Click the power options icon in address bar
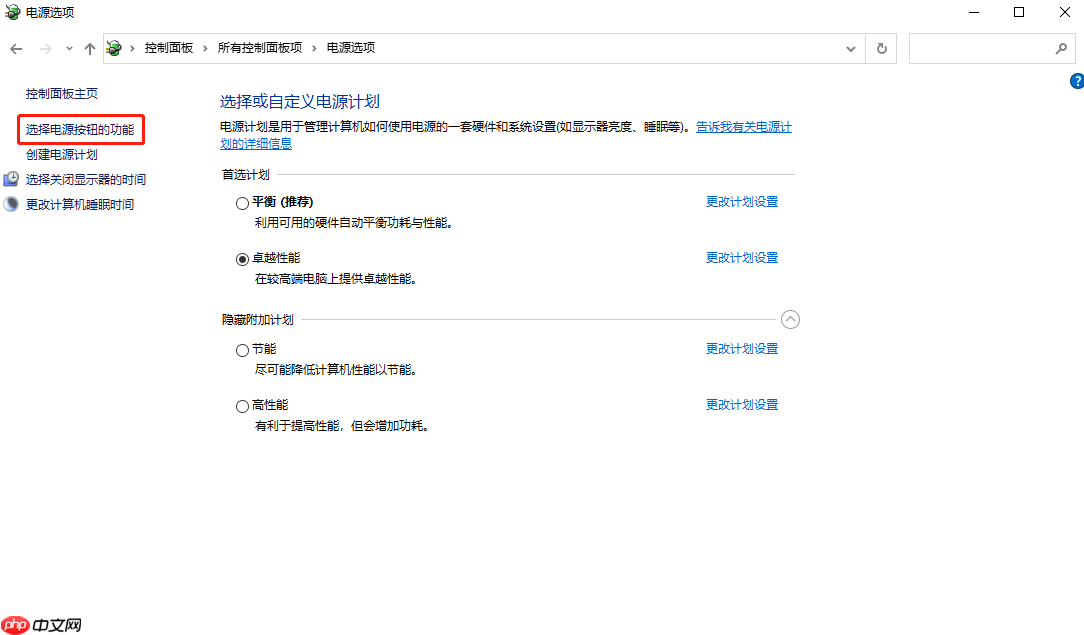The width and height of the screenshot is (1084, 635). click(x=113, y=47)
